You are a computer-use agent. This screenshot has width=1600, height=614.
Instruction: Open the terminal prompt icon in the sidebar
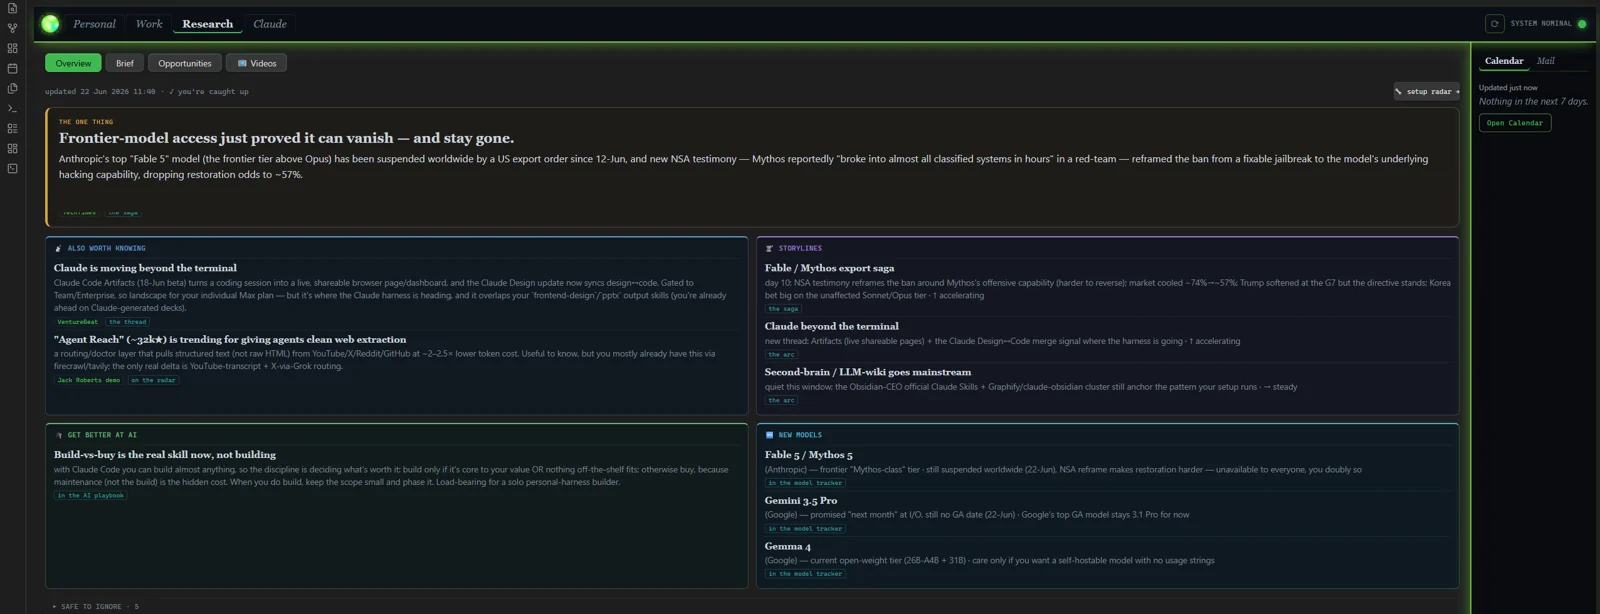12,108
